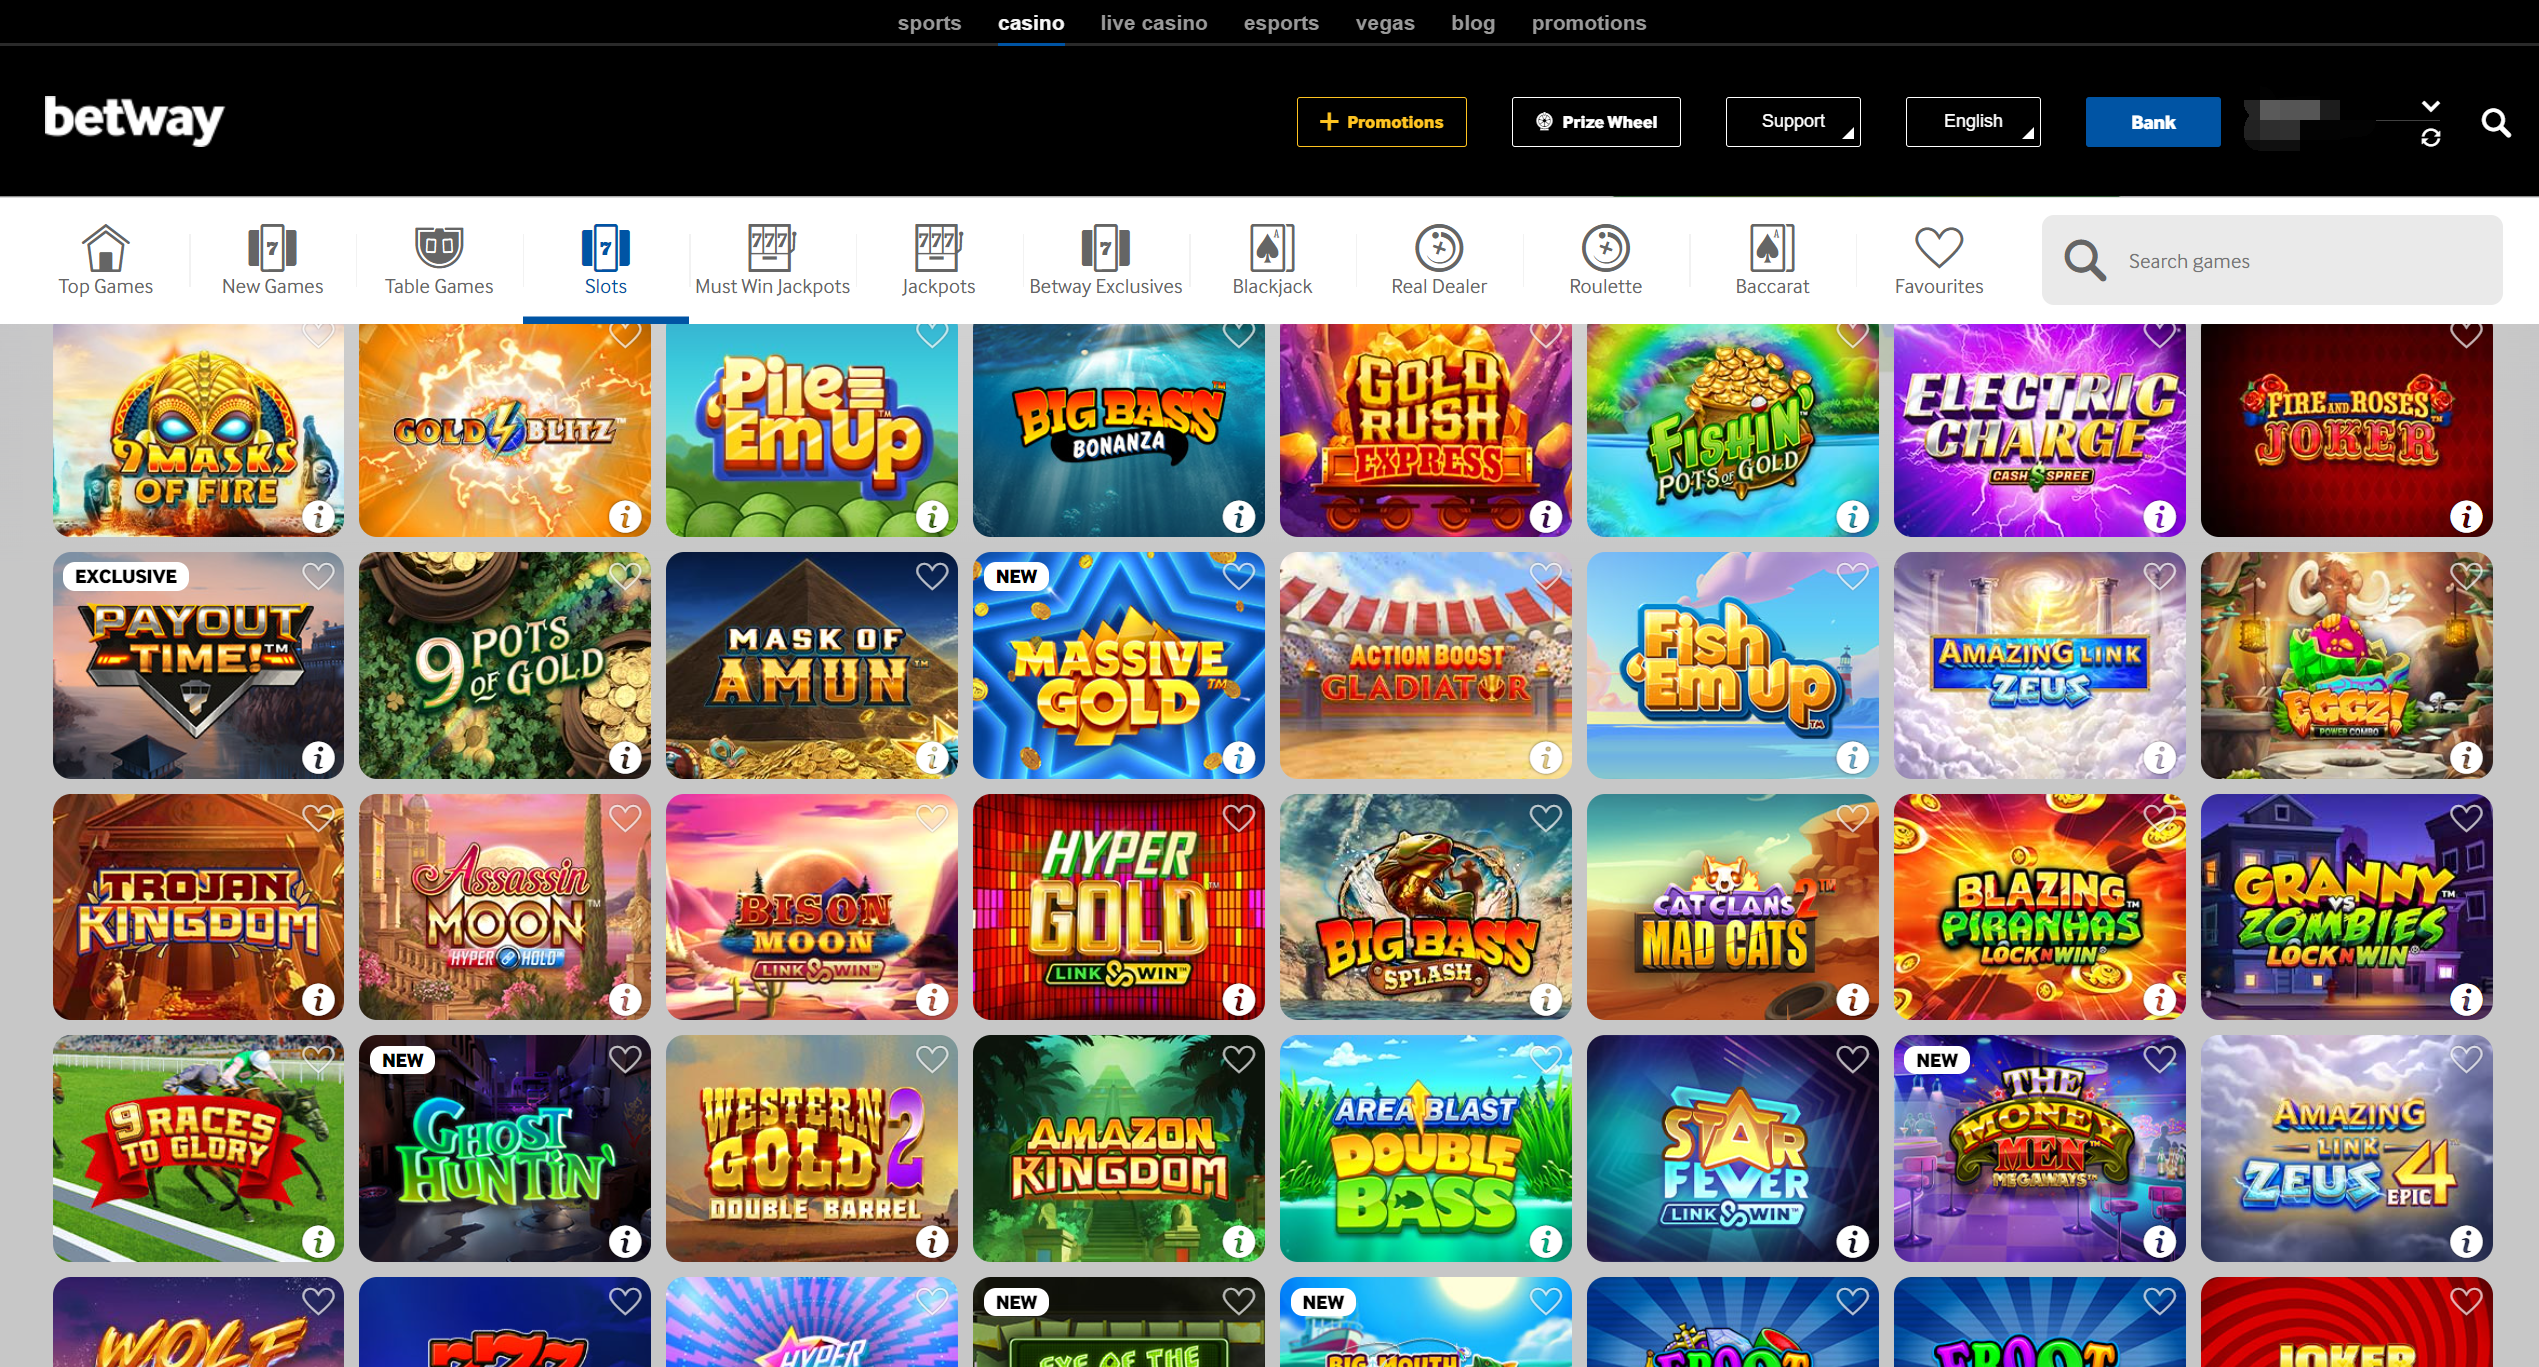Add Granny vs Zombies to favourites
The image size is (2539, 1367).
tap(2466, 818)
